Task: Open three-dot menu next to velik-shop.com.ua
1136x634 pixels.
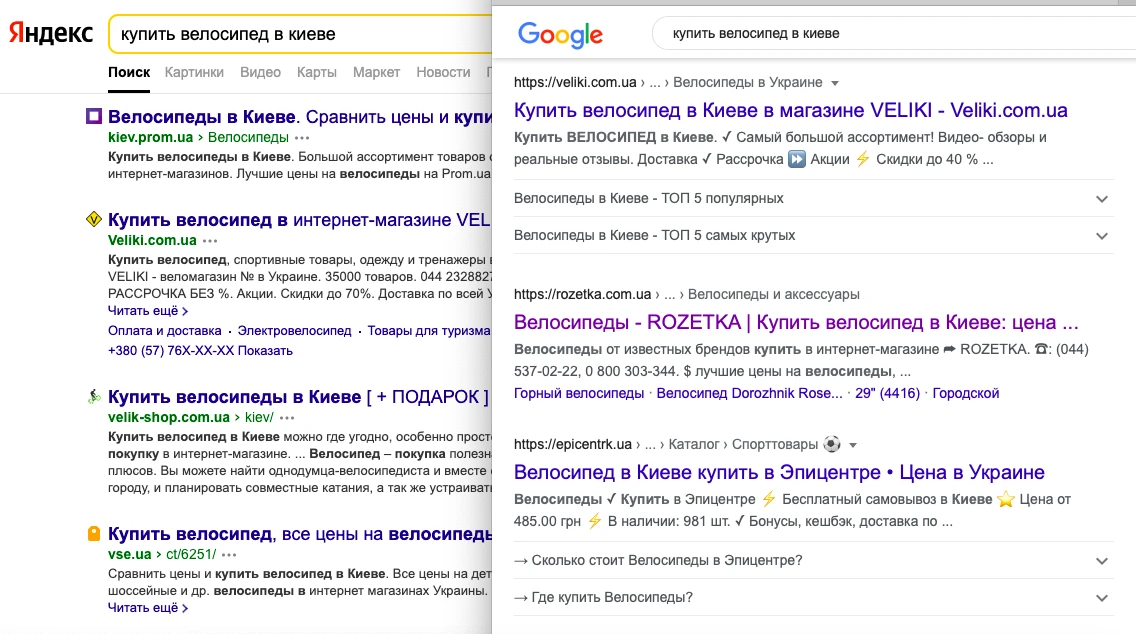Action: [287, 418]
